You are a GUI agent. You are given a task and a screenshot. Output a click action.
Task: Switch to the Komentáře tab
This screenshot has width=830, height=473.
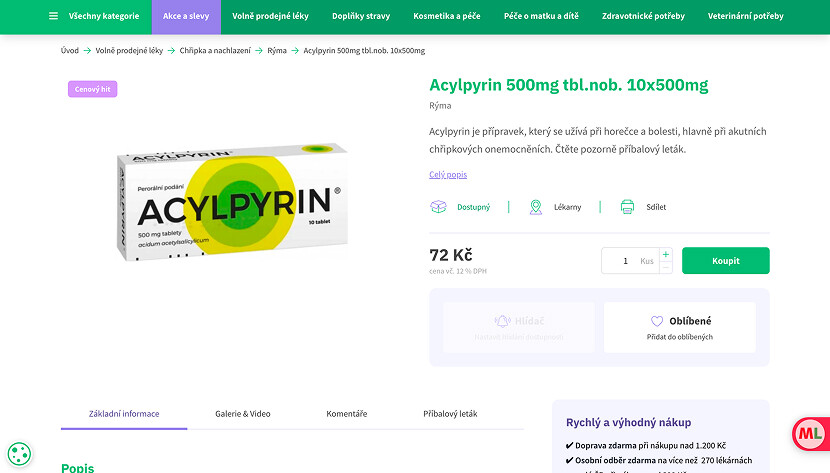click(x=346, y=413)
